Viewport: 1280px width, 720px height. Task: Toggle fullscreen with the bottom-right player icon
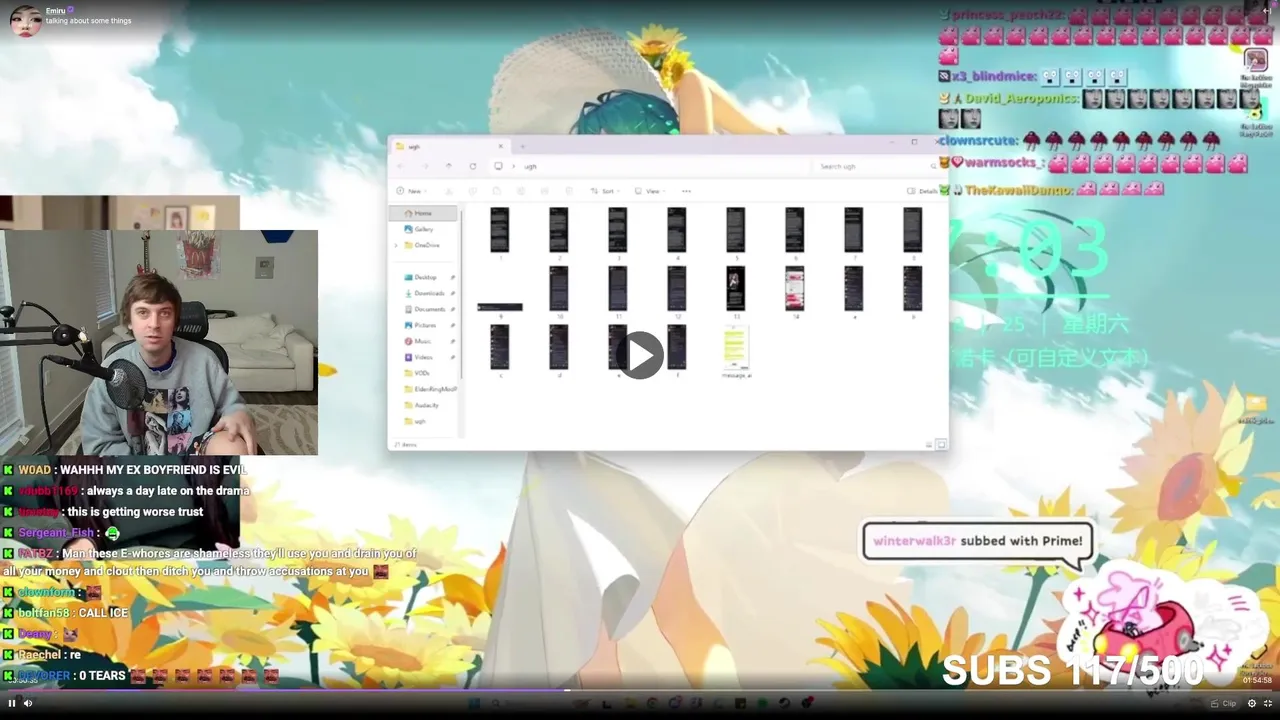[x=1268, y=703]
